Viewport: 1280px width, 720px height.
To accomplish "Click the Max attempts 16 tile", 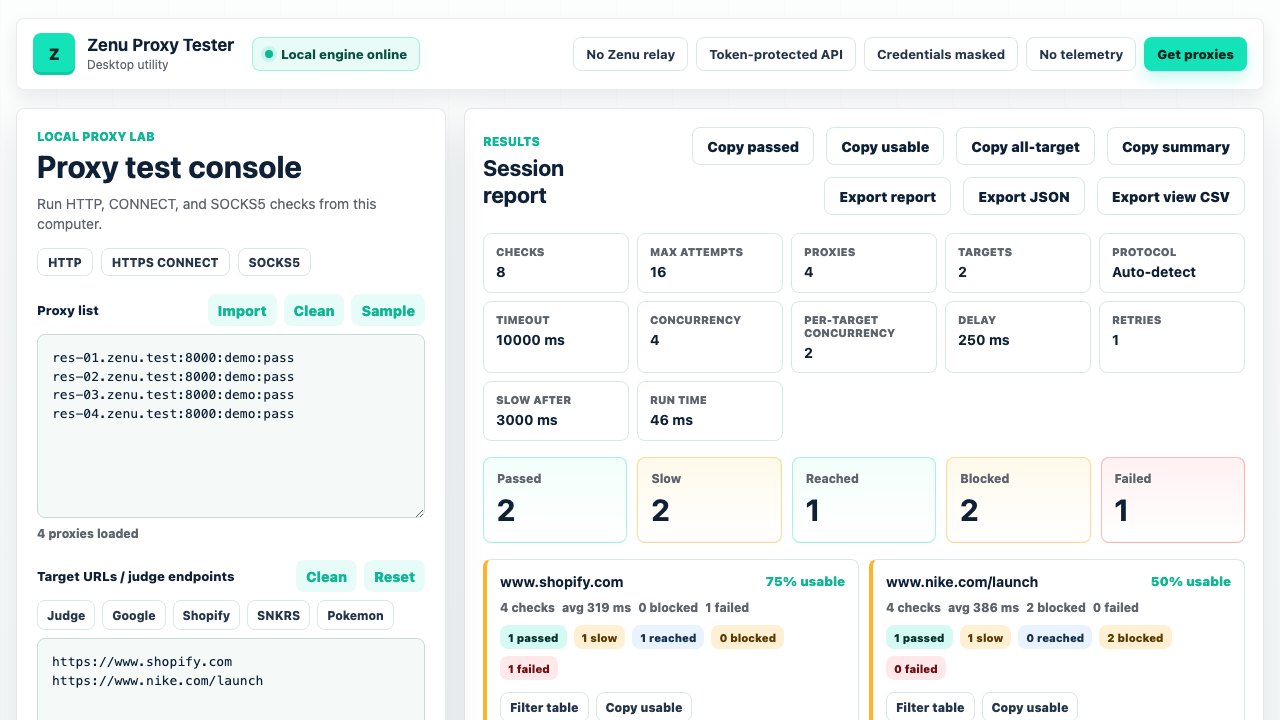I will point(710,263).
